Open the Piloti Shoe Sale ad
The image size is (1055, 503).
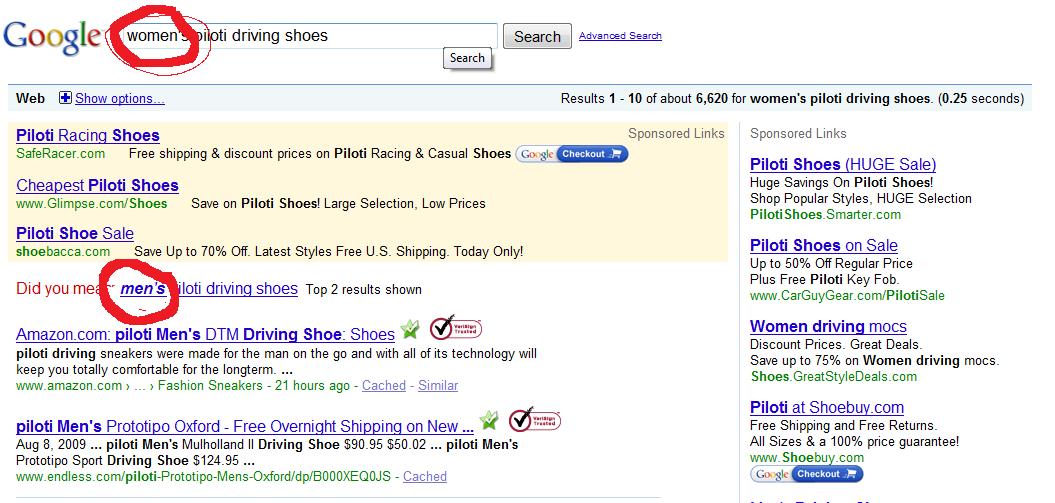pos(75,233)
